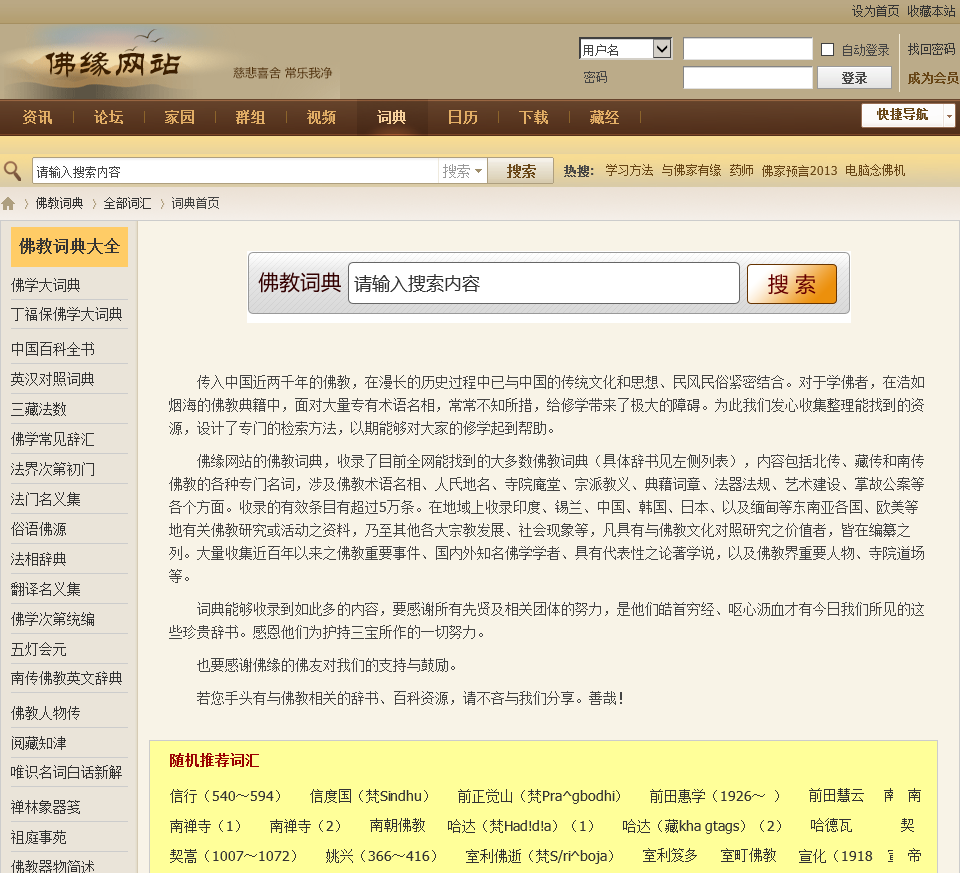Screen dimensions: 960x873
Task: Click the top bar 搜索 button
Action: click(x=521, y=171)
